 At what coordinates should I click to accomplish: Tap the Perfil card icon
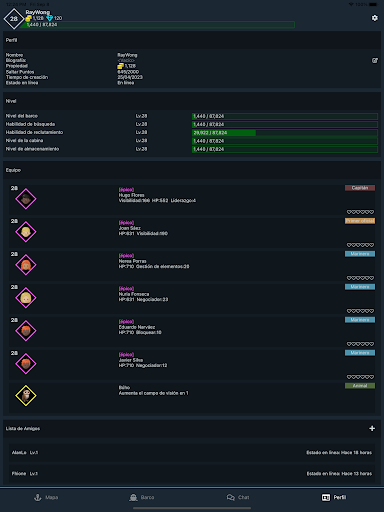[326, 497]
